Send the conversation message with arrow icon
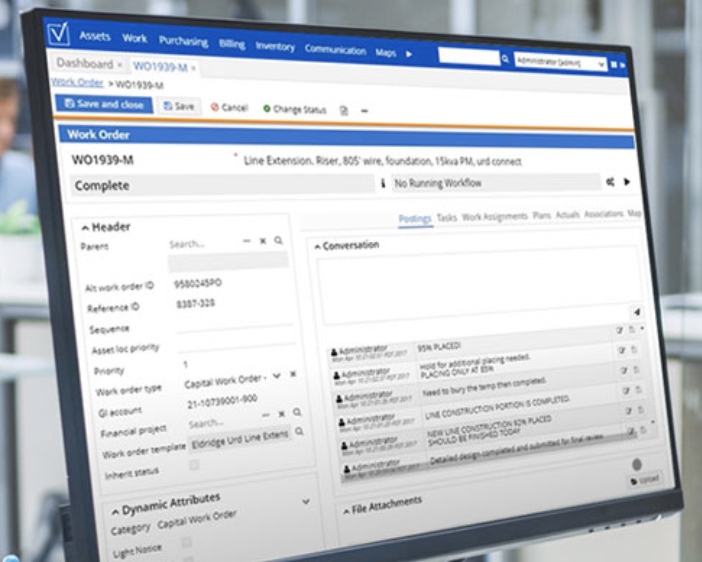 pyautogui.click(x=636, y=312)
